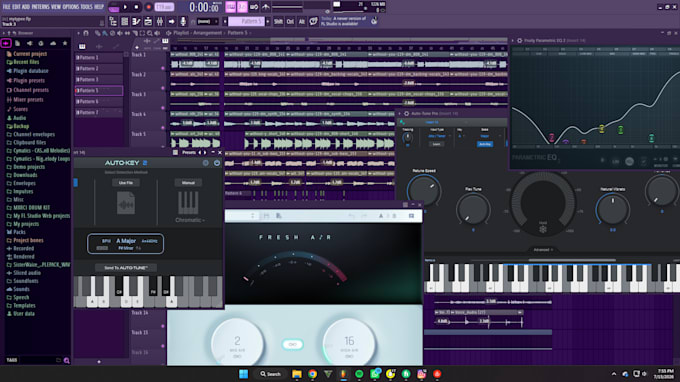Click the Hold freeze snowflake icon

[543, 229]
